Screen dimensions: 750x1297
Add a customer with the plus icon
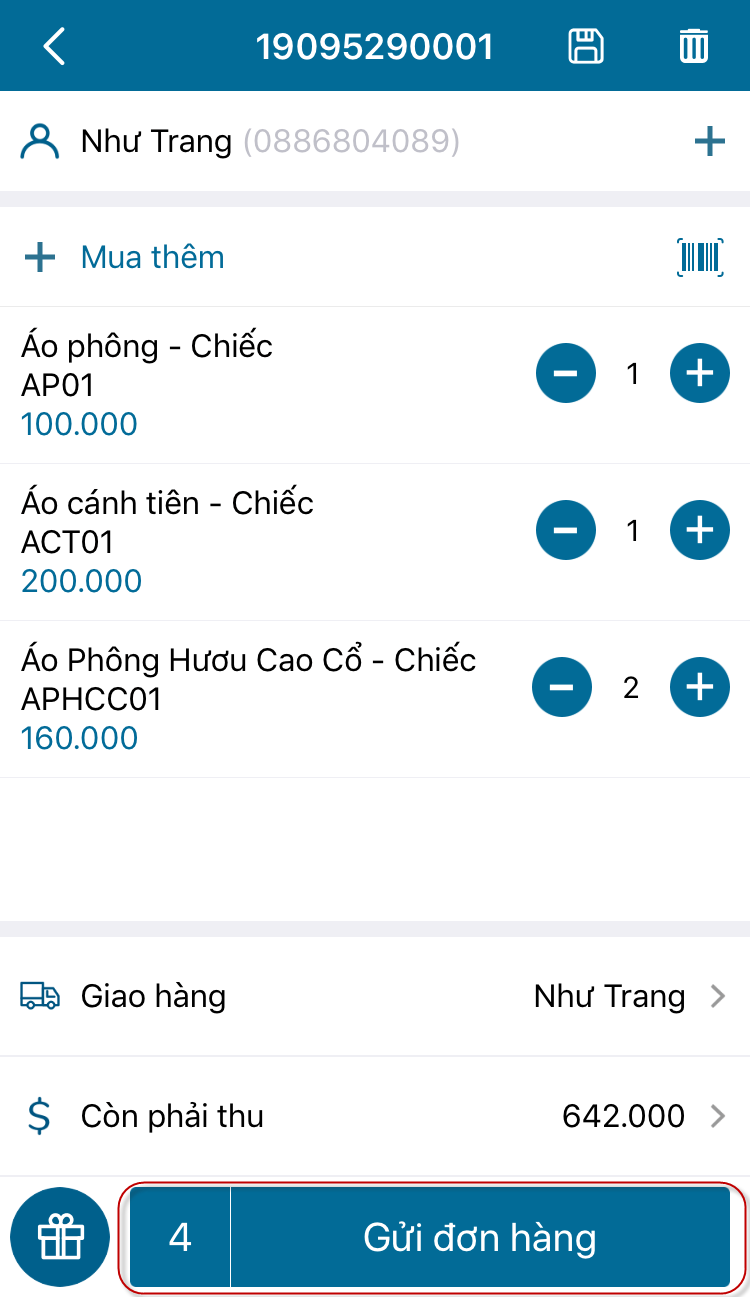click(x=709, y=142)
